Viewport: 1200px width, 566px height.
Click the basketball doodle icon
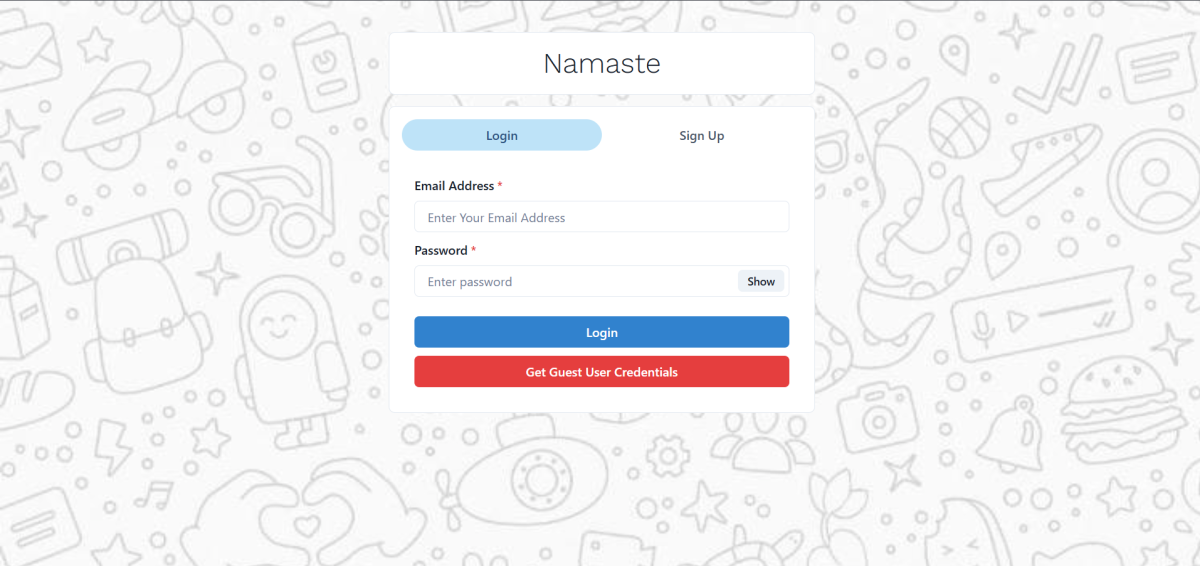coord(959,127)
